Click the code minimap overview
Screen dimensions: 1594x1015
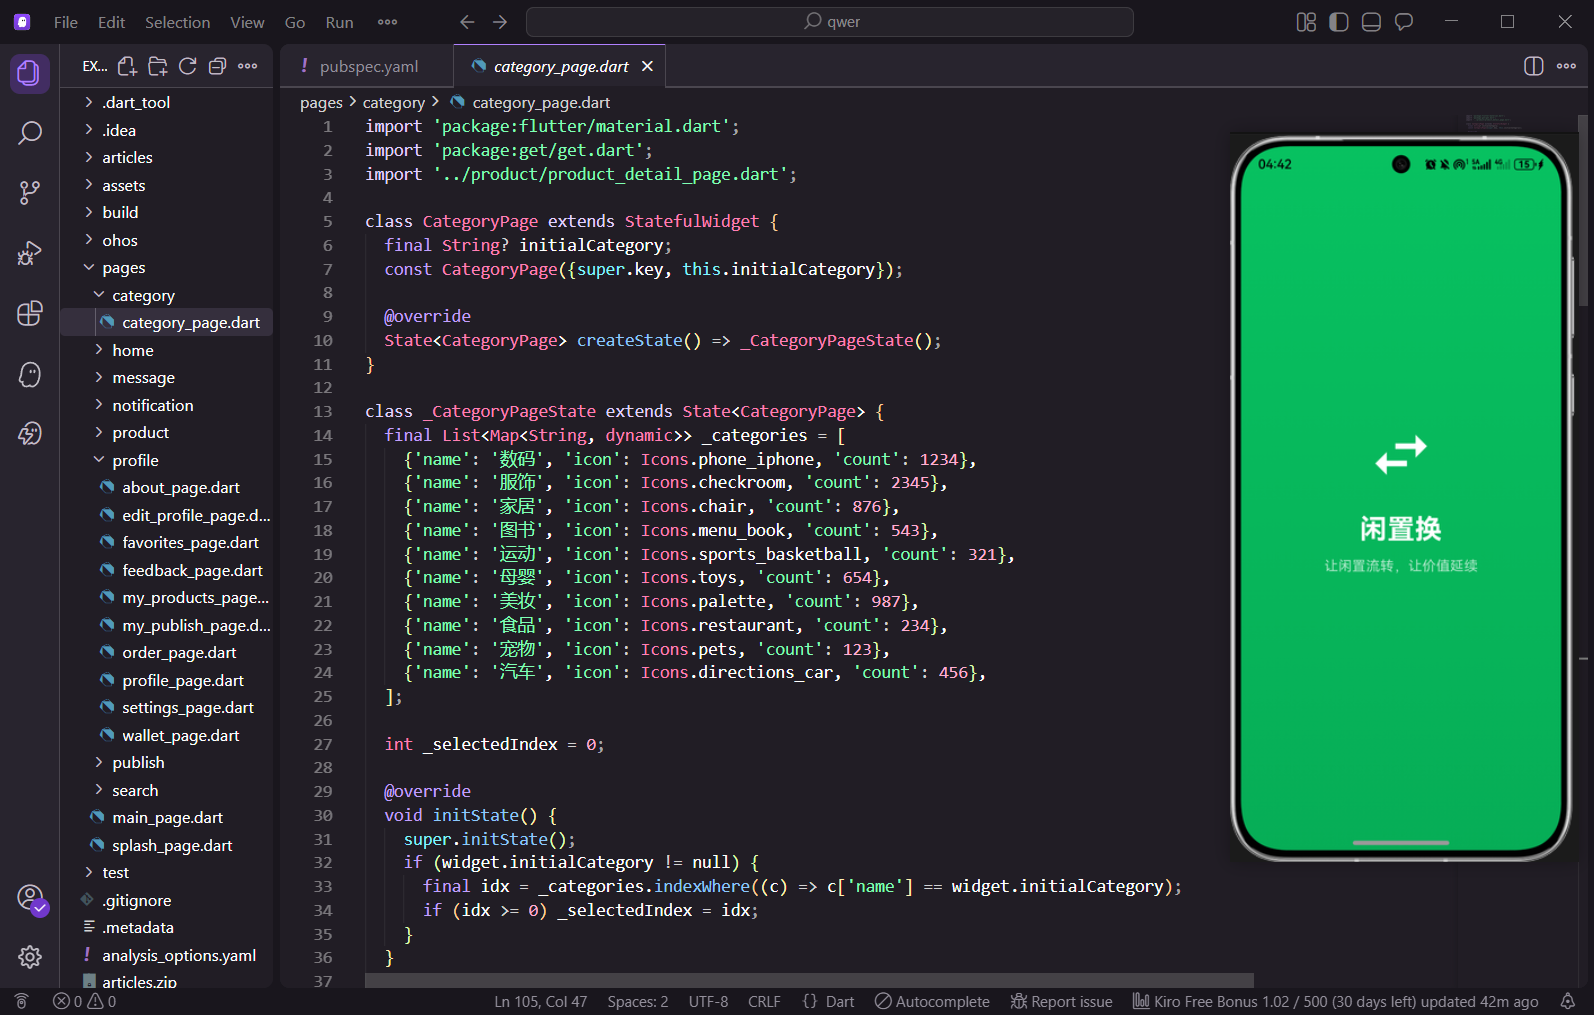1493,122
